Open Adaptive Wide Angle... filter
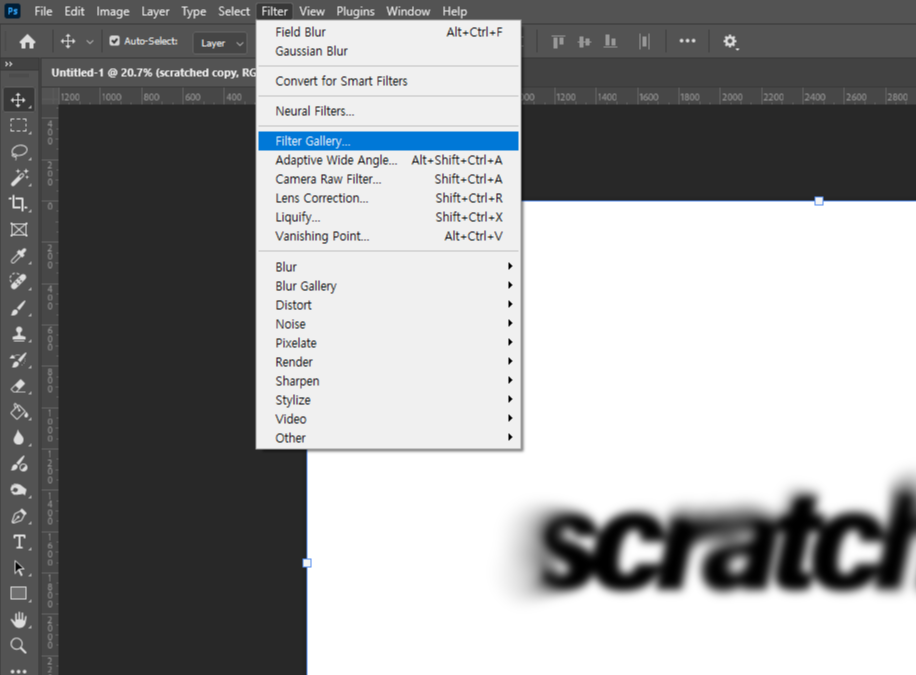Image resolution: width=916 pixels, height=675 pixels. pos(388,160)
